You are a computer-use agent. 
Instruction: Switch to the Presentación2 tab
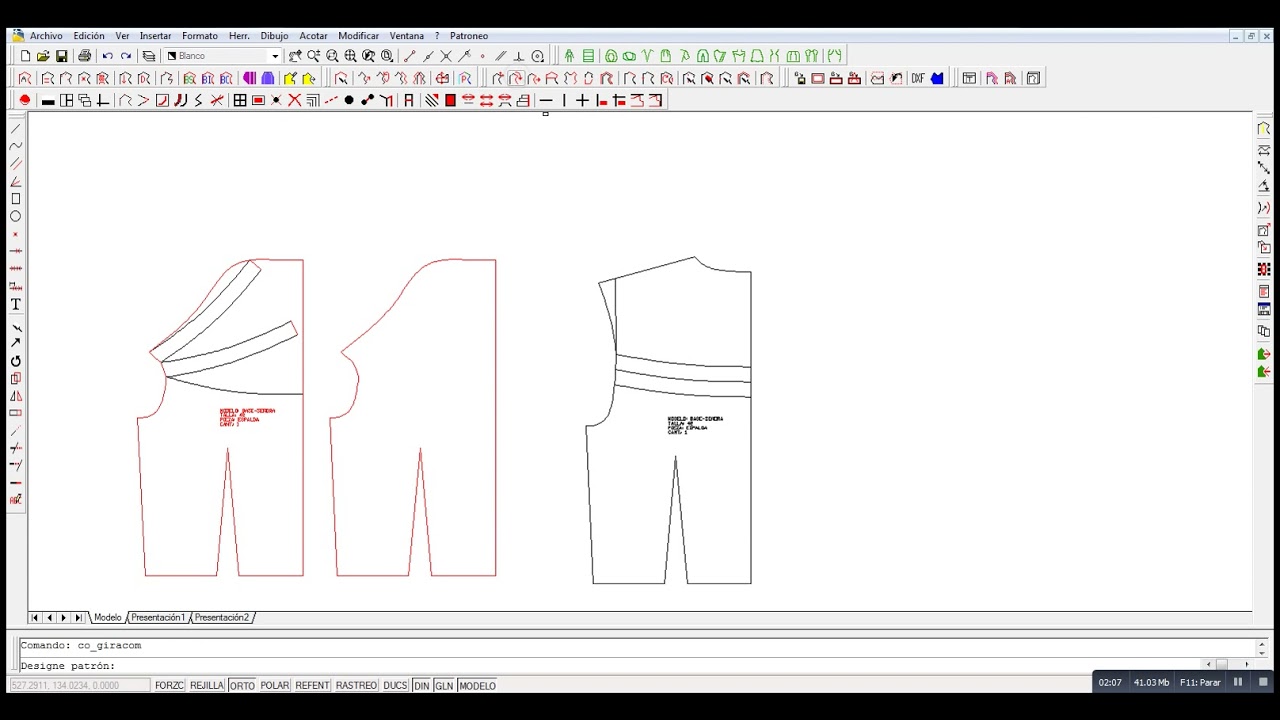[221, 618]
